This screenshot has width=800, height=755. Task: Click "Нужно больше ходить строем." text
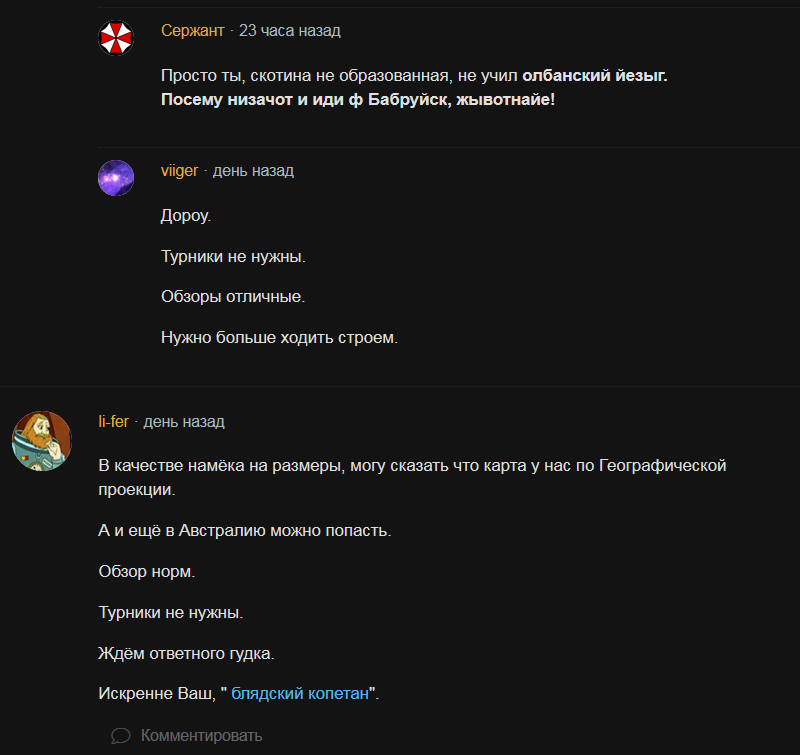point(279,338)
